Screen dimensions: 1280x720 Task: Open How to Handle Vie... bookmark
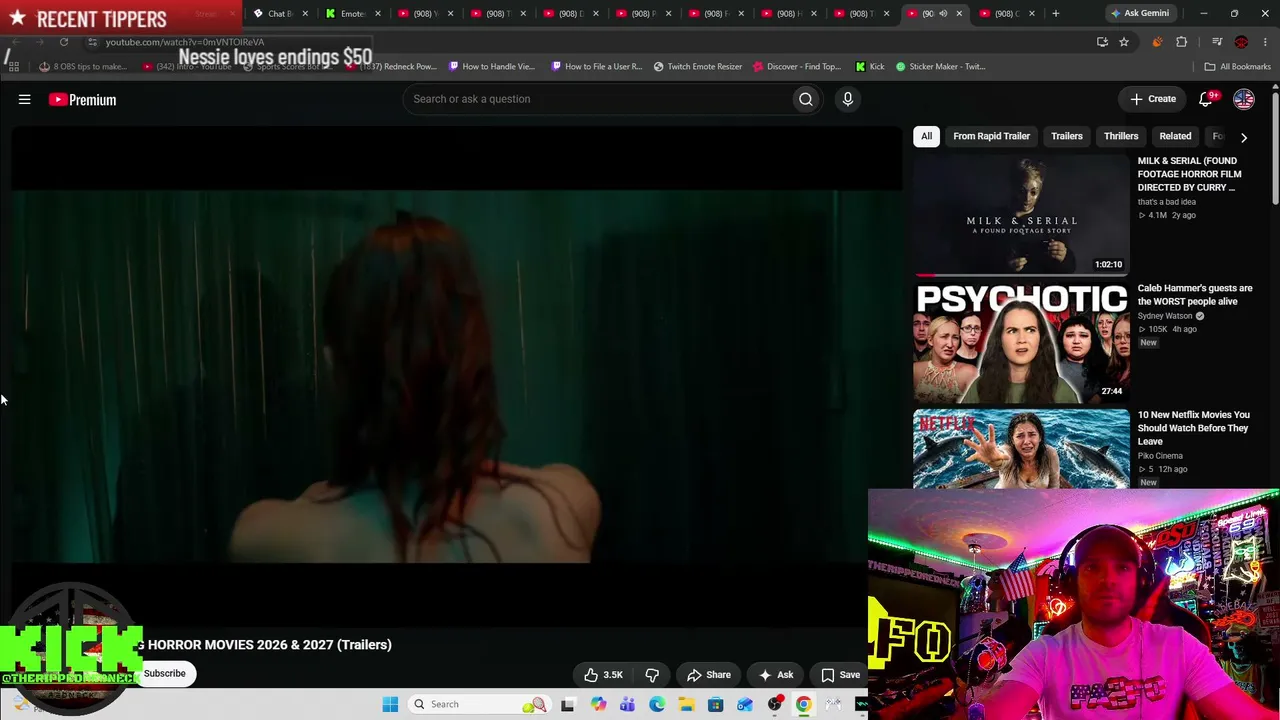pyautogui.click(x=492, y=67)
